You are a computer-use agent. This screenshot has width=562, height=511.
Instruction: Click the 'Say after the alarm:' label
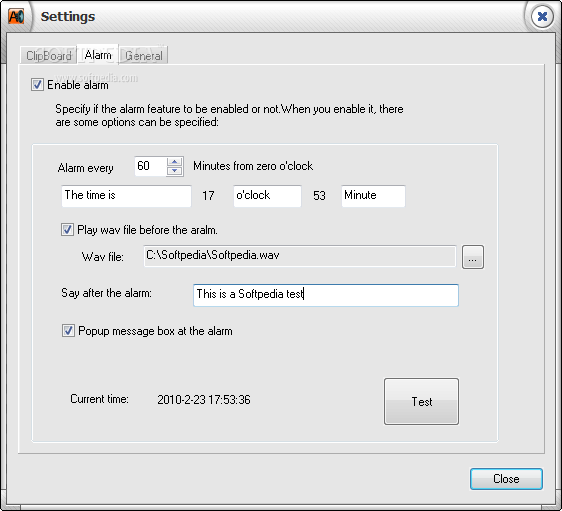coord(106,293)
